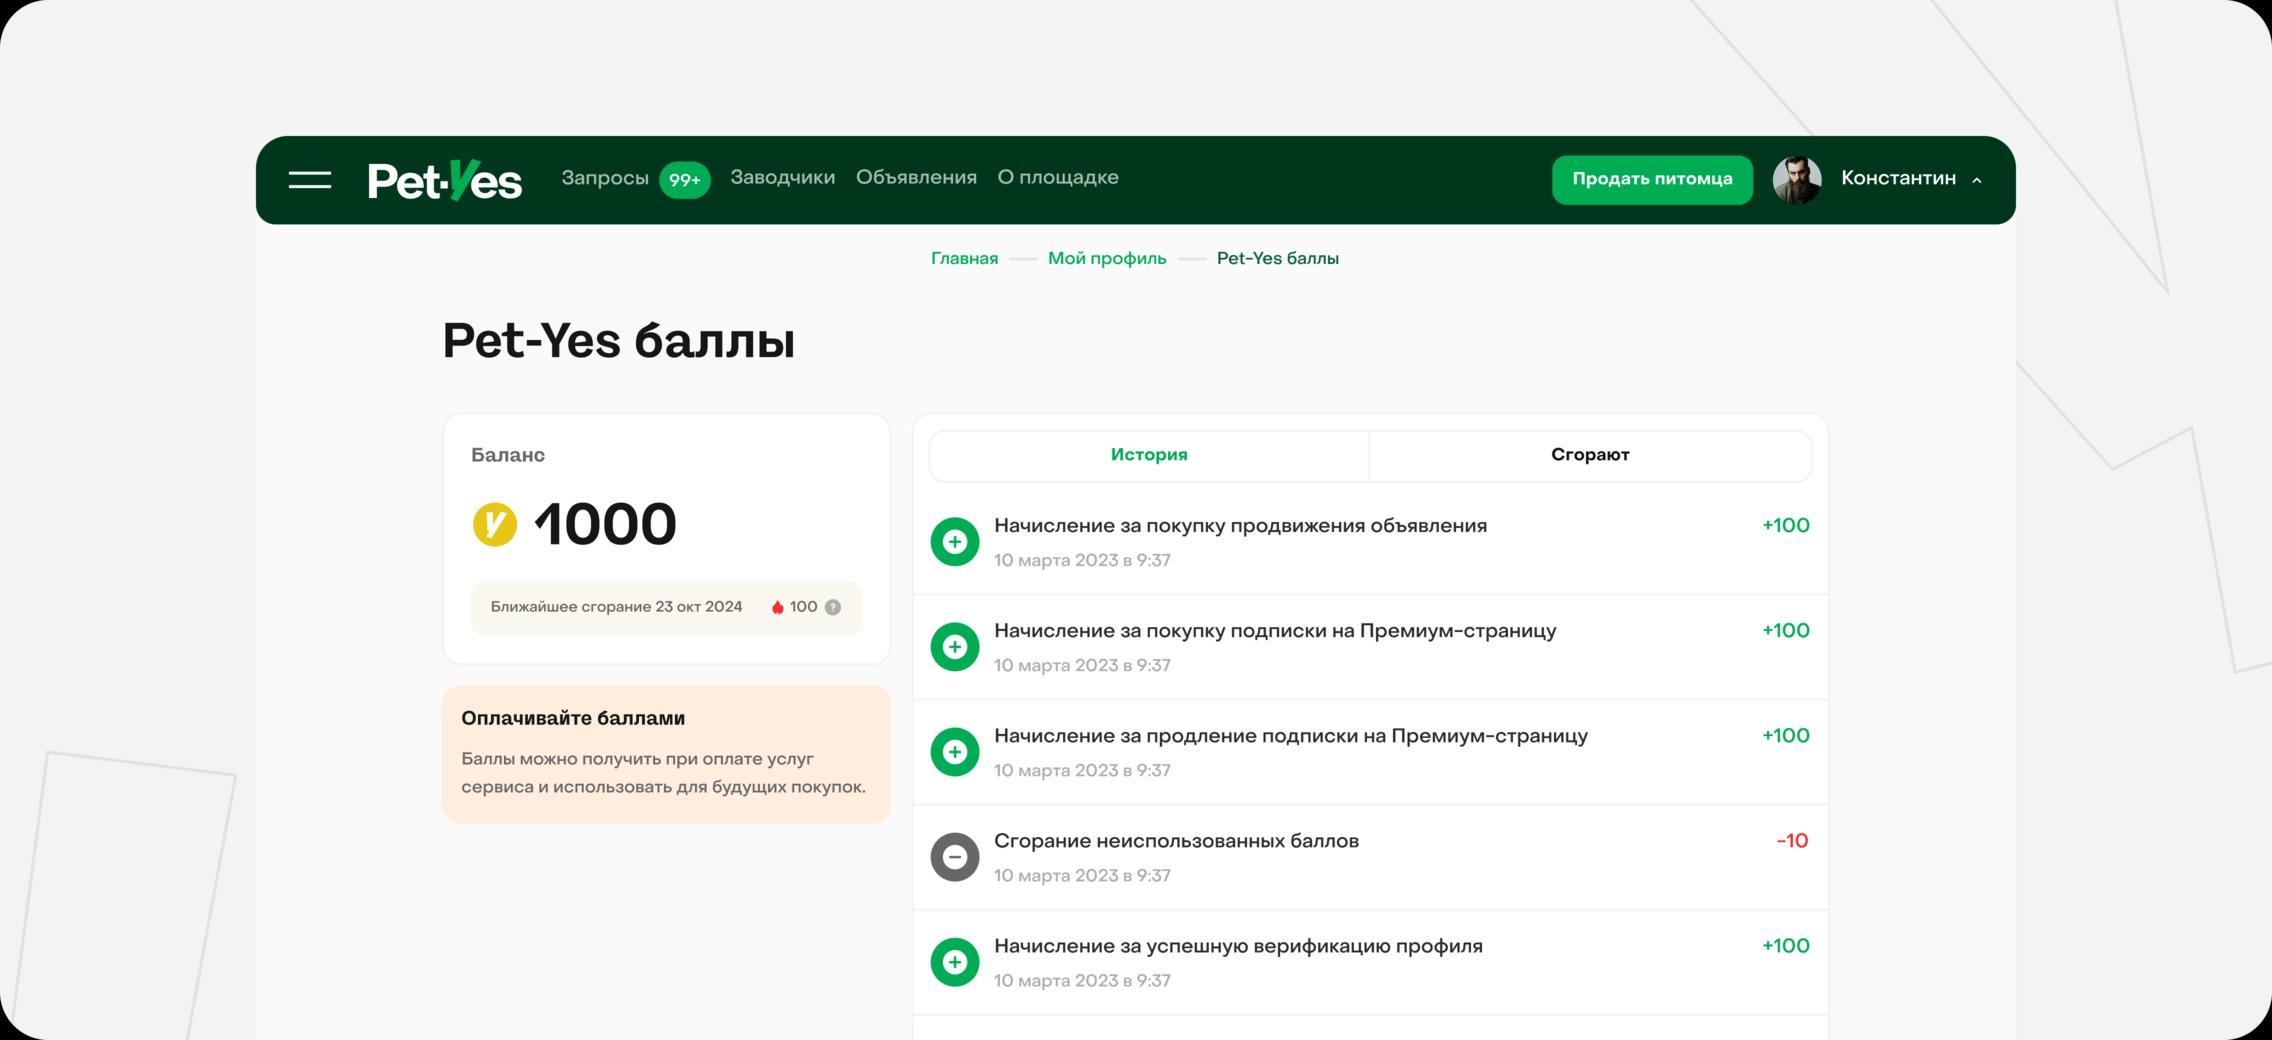Expand the Константин user menu chevron
This screenshot has height=1040, width=2272.
(x=1976, y=180)
